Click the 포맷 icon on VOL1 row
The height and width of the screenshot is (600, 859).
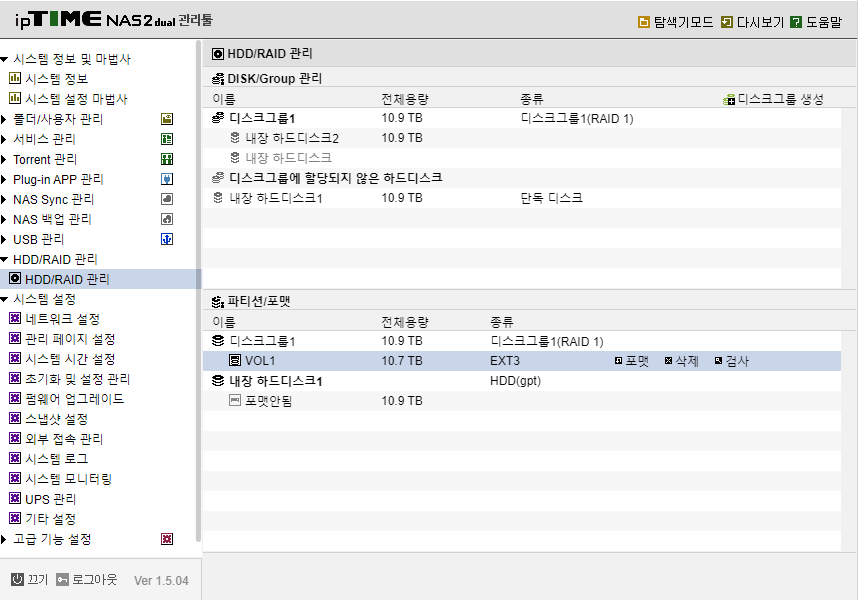pyautogui.click(x=619, y=361)
